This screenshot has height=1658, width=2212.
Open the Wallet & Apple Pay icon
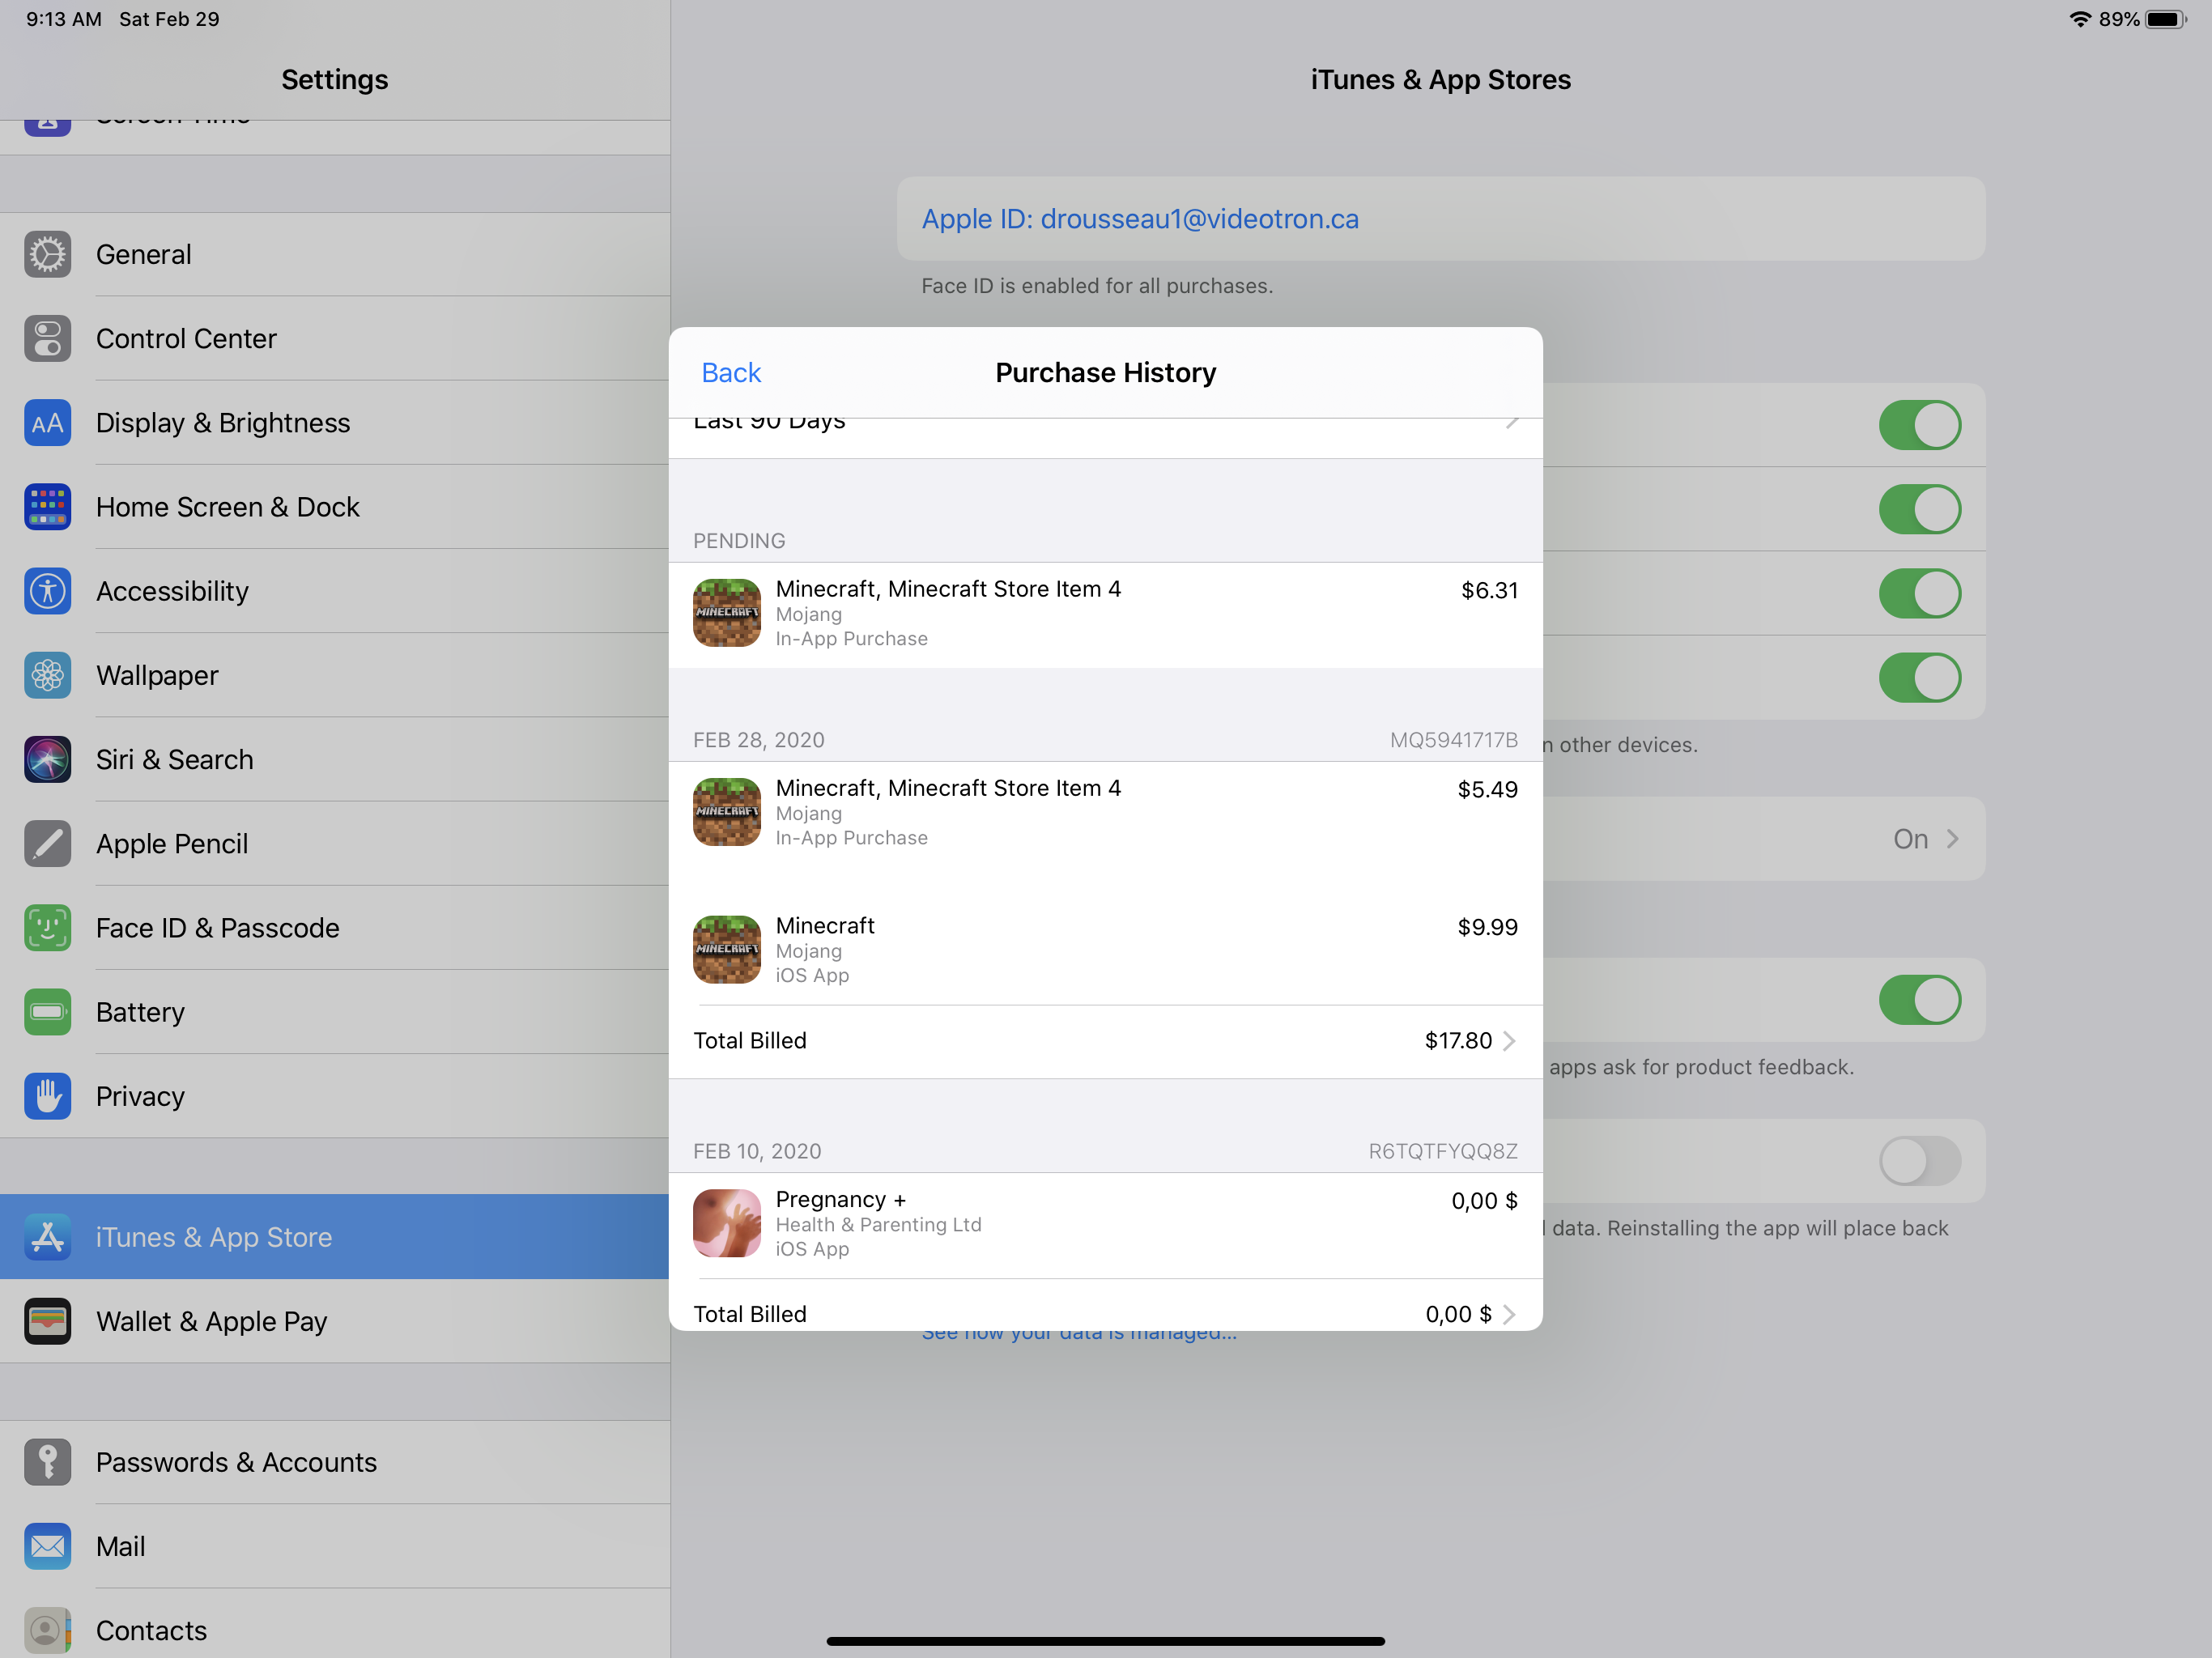coord(47,1321)
